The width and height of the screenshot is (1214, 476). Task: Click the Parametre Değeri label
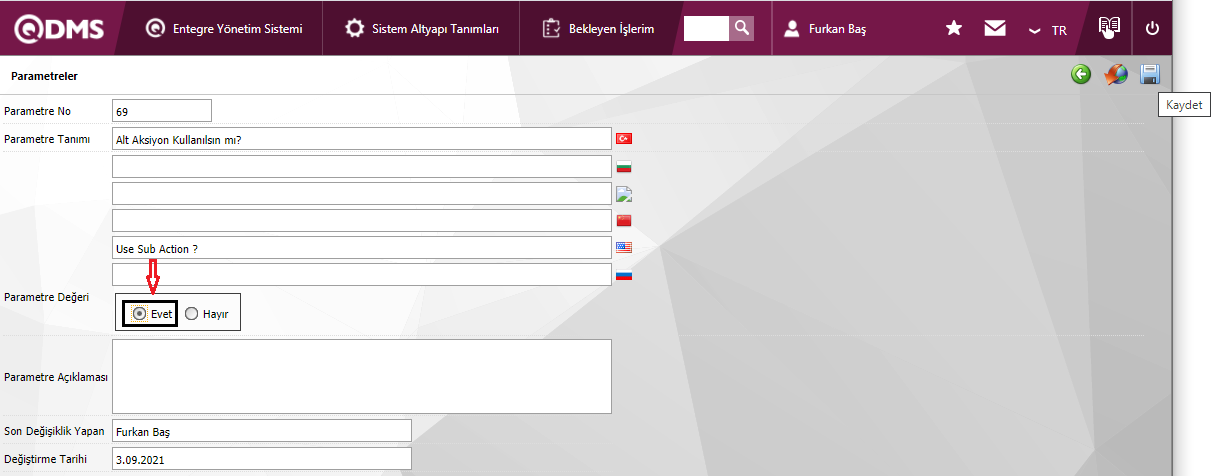coord(47,297)
